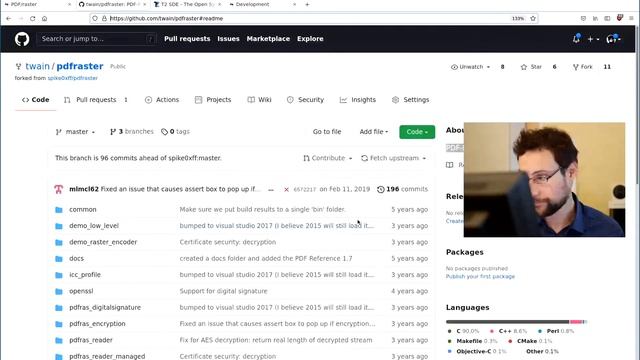The image size is (640, 360).
Task: Open Pull requests in top navigation
Action: [187, 39]
